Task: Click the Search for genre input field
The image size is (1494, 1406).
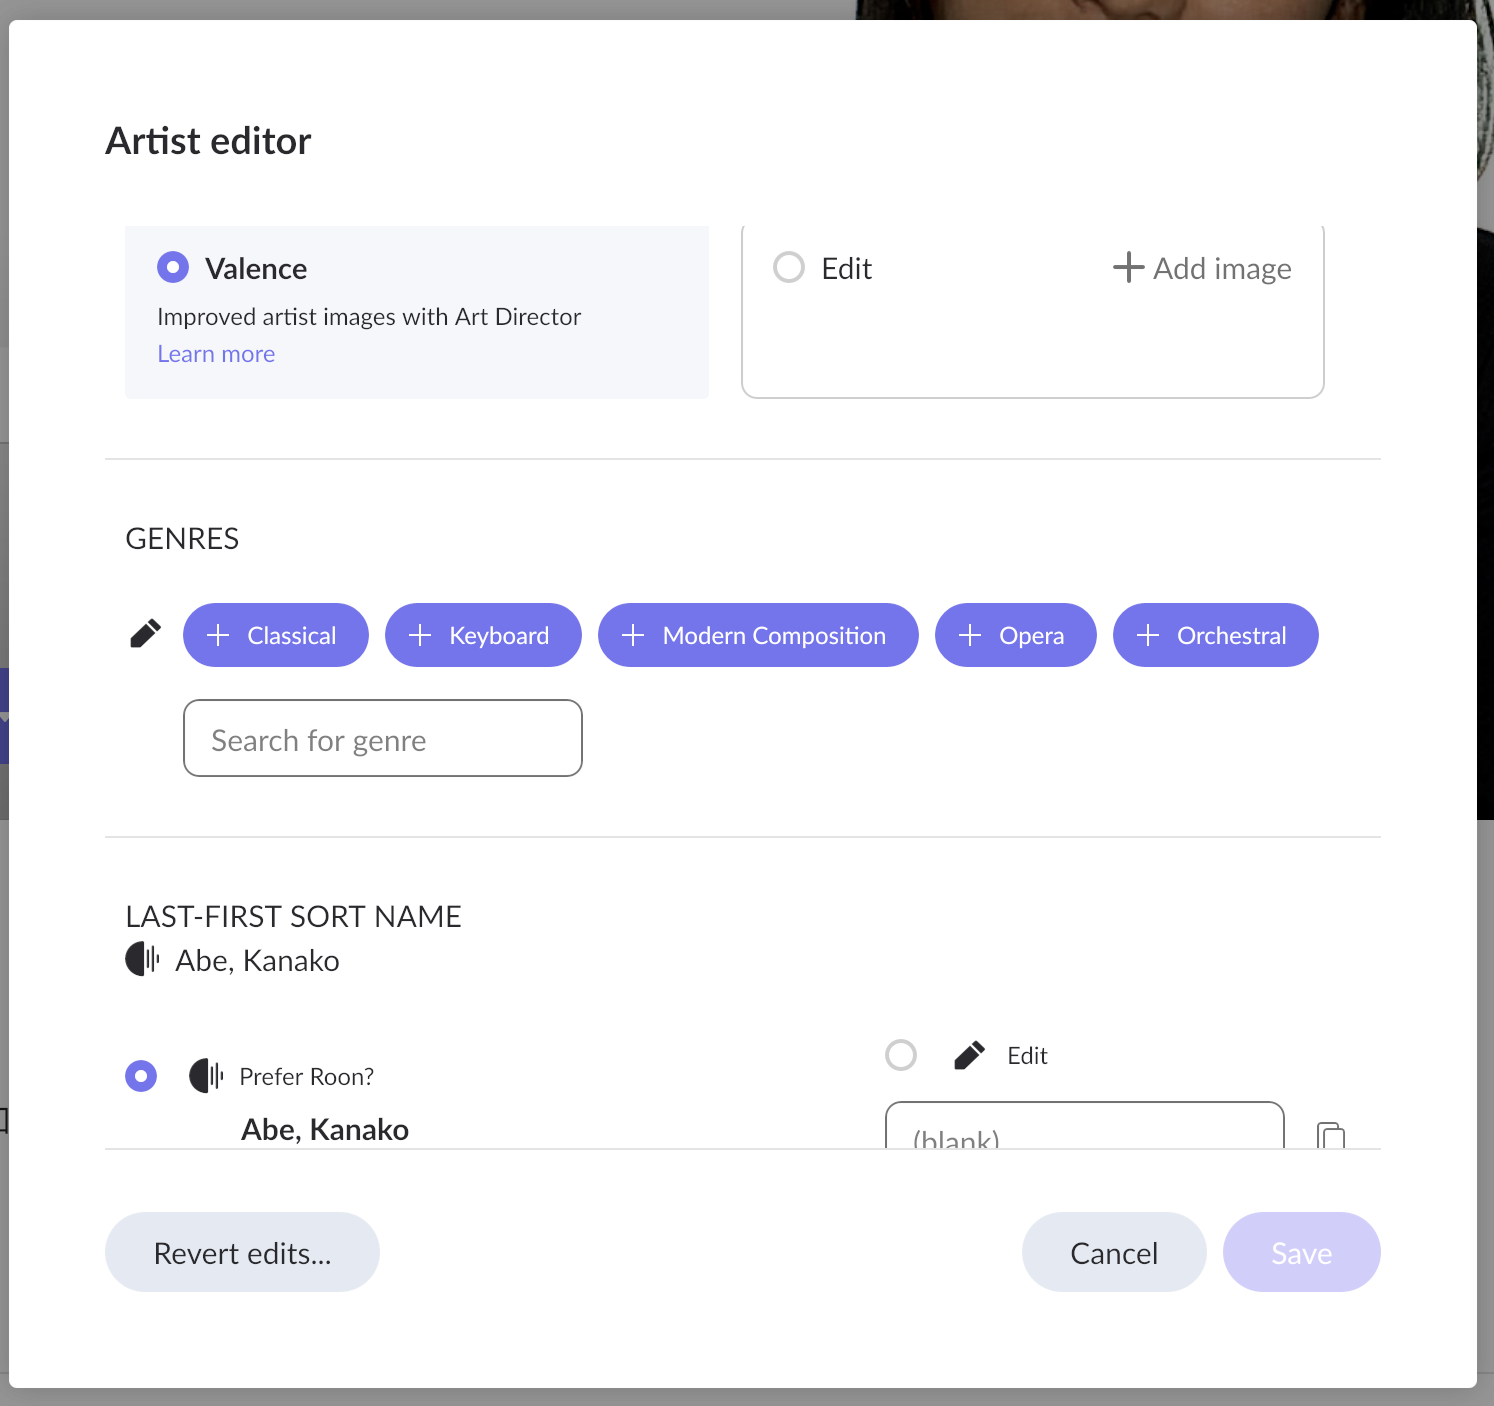Action: tap(382, 739)
